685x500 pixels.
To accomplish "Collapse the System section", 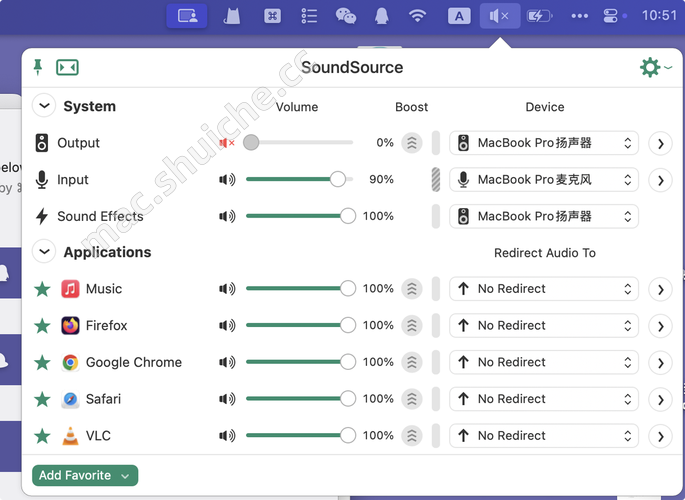I will [x=43, y=106].
